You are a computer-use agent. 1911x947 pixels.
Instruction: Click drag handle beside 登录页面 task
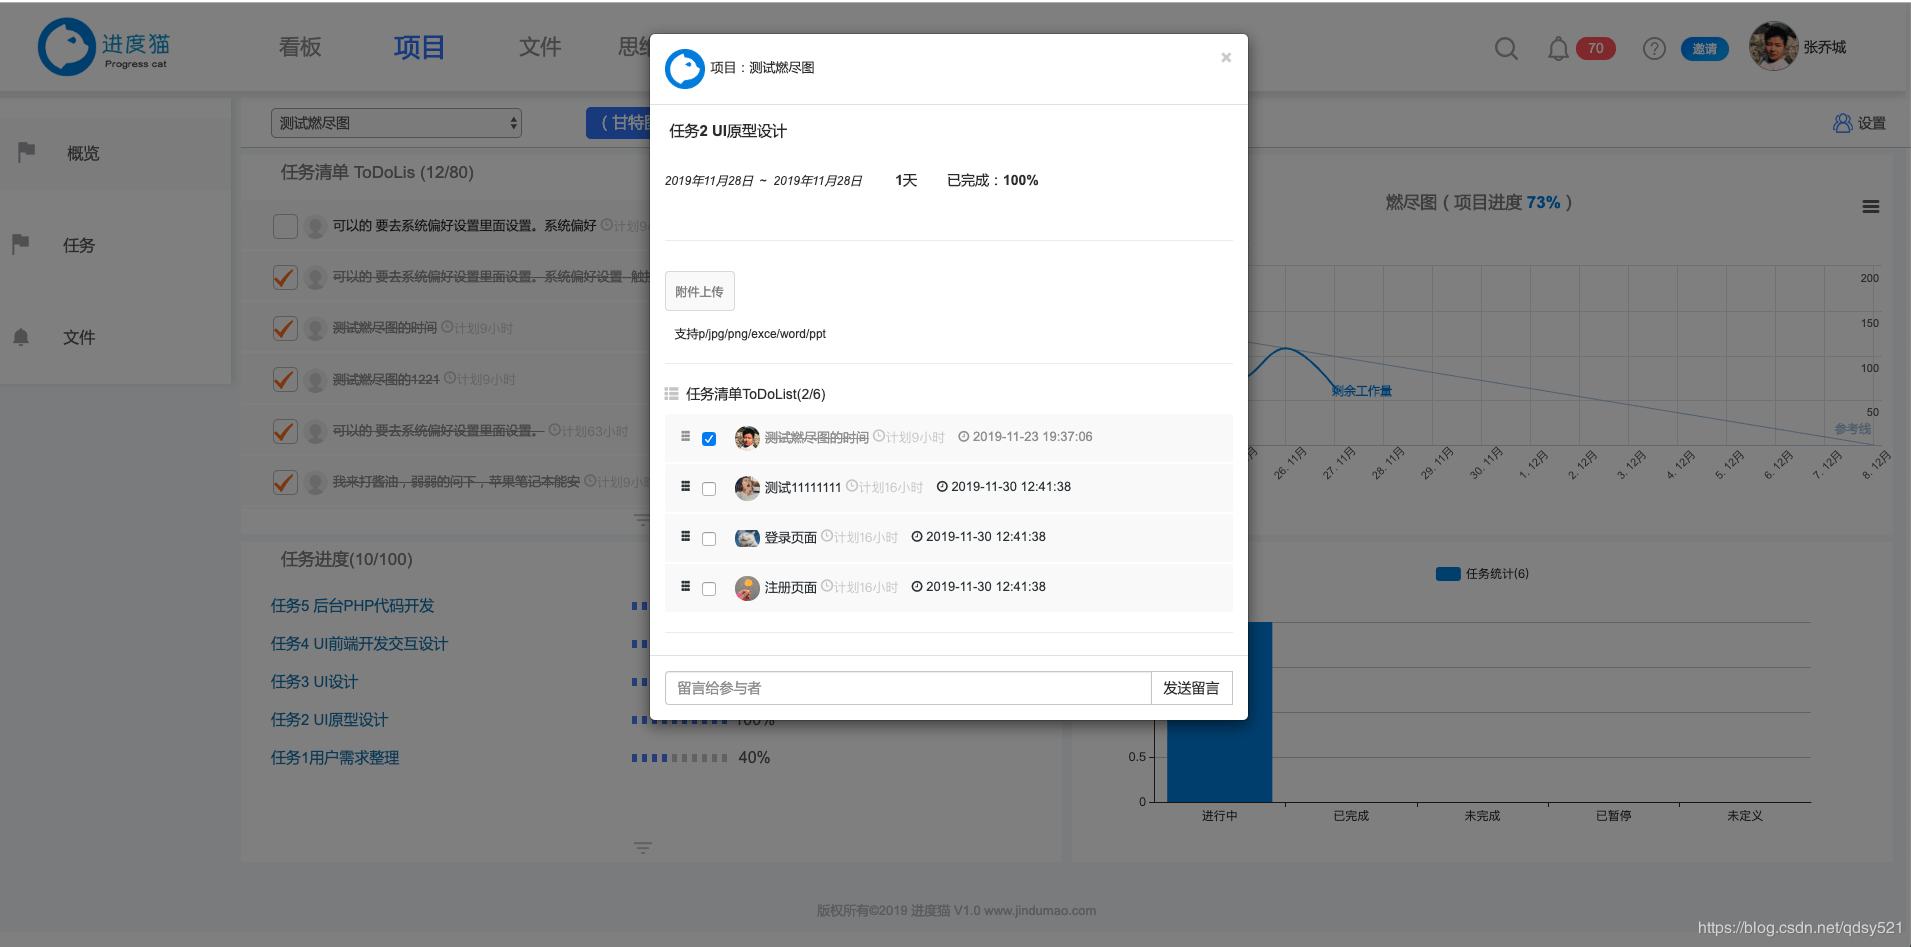point(685,537)
